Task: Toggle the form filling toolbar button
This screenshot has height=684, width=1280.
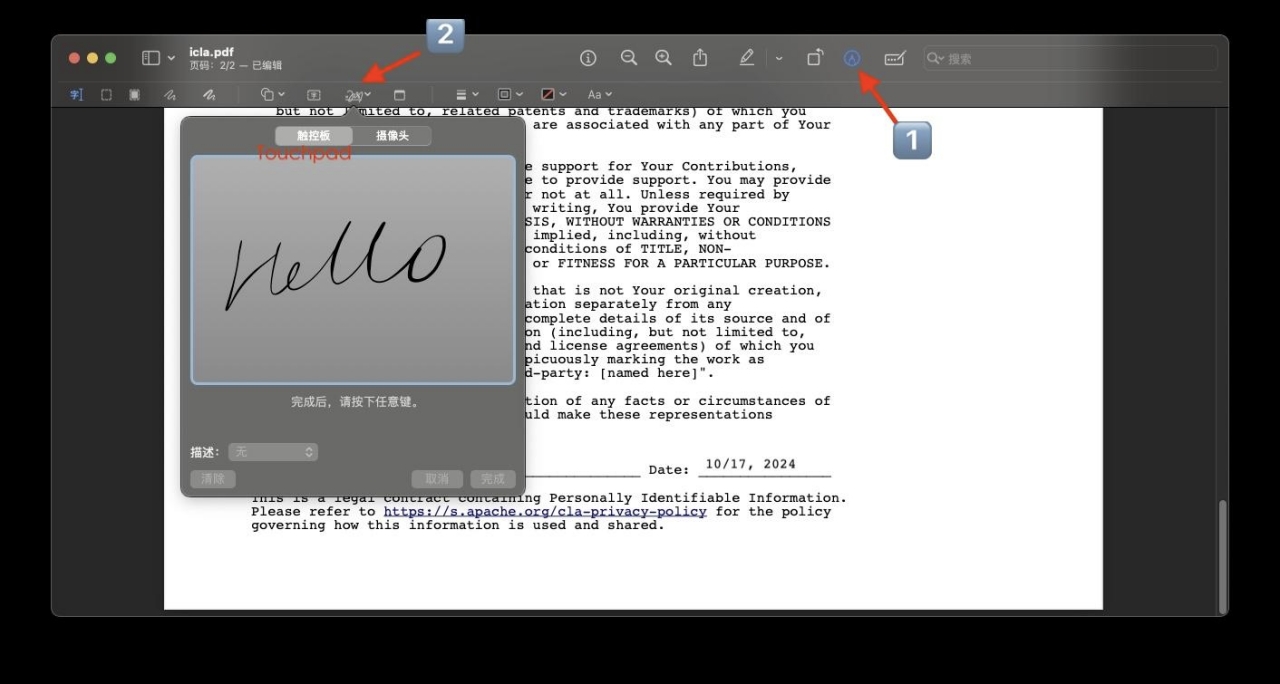Action: (x=894, y=59)
